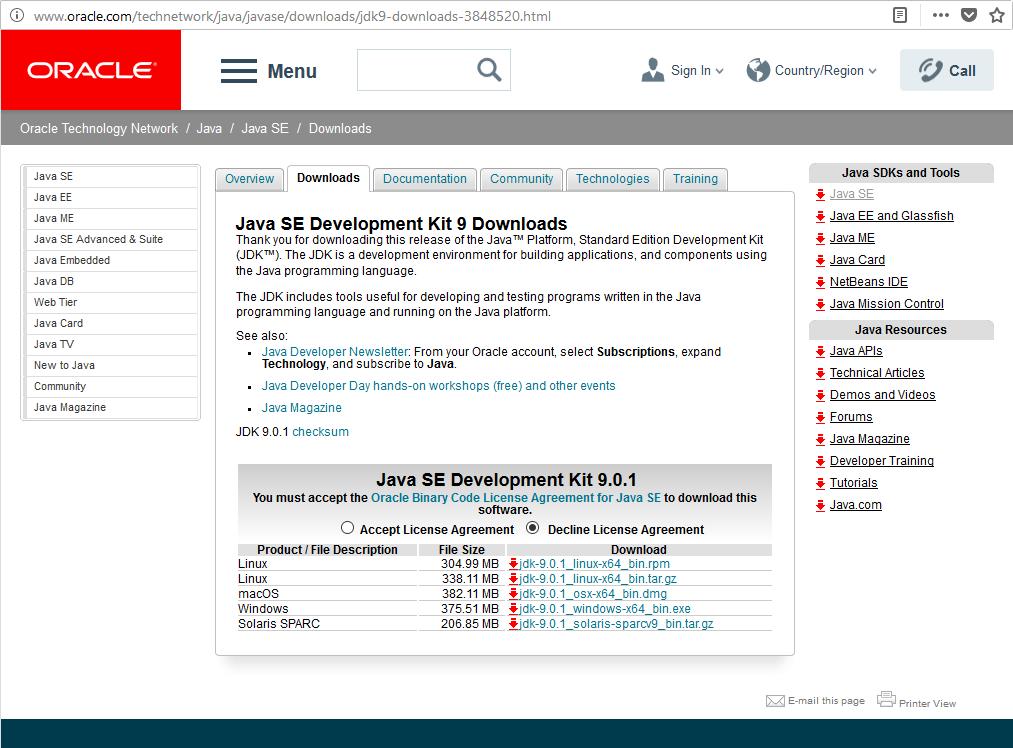The image size is (1013, 748).
Task: Go to the Community tab
Action: (x=521, y=179)
